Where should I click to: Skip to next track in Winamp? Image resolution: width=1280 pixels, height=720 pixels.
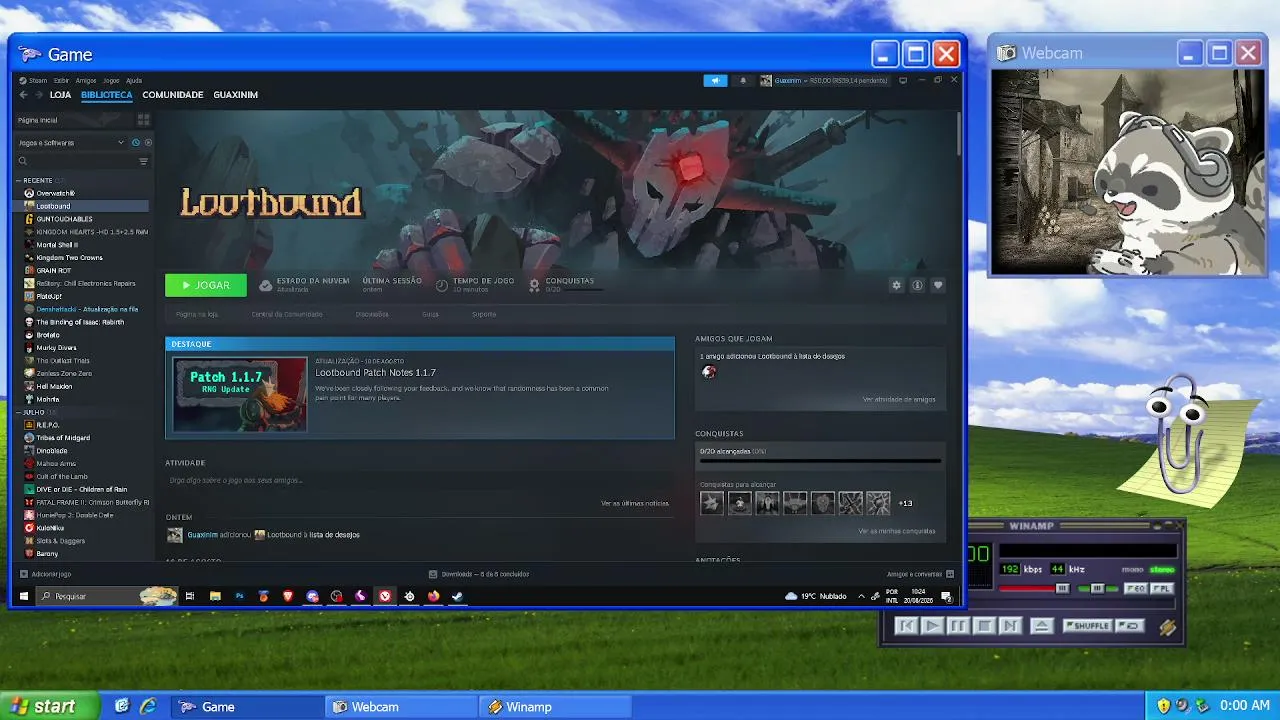1010,626
